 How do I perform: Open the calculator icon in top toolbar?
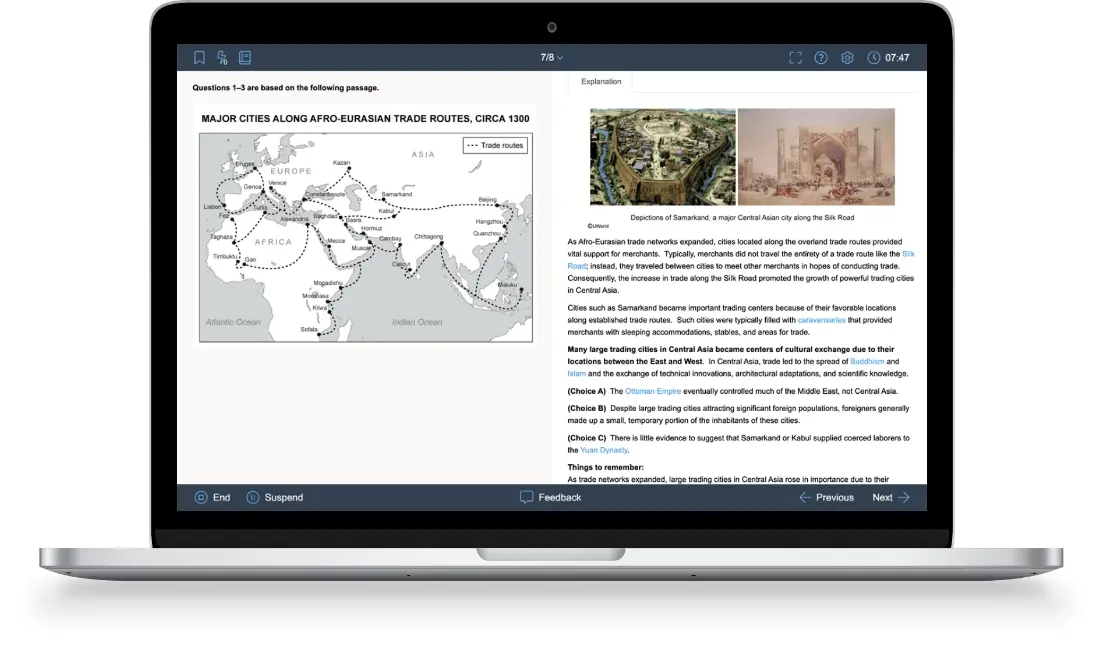click(x=222, y=58)
